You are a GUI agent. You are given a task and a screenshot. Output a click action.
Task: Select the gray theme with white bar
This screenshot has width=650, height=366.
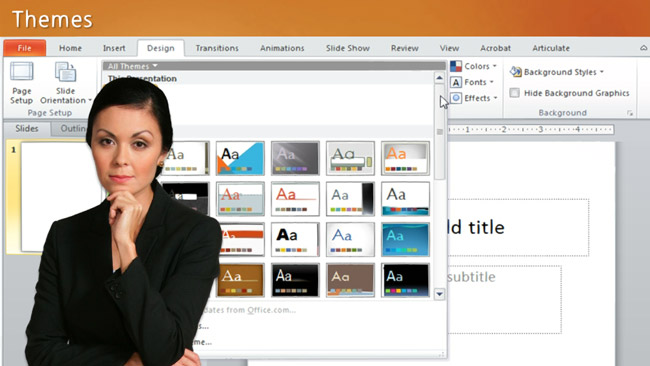(350, 158)
